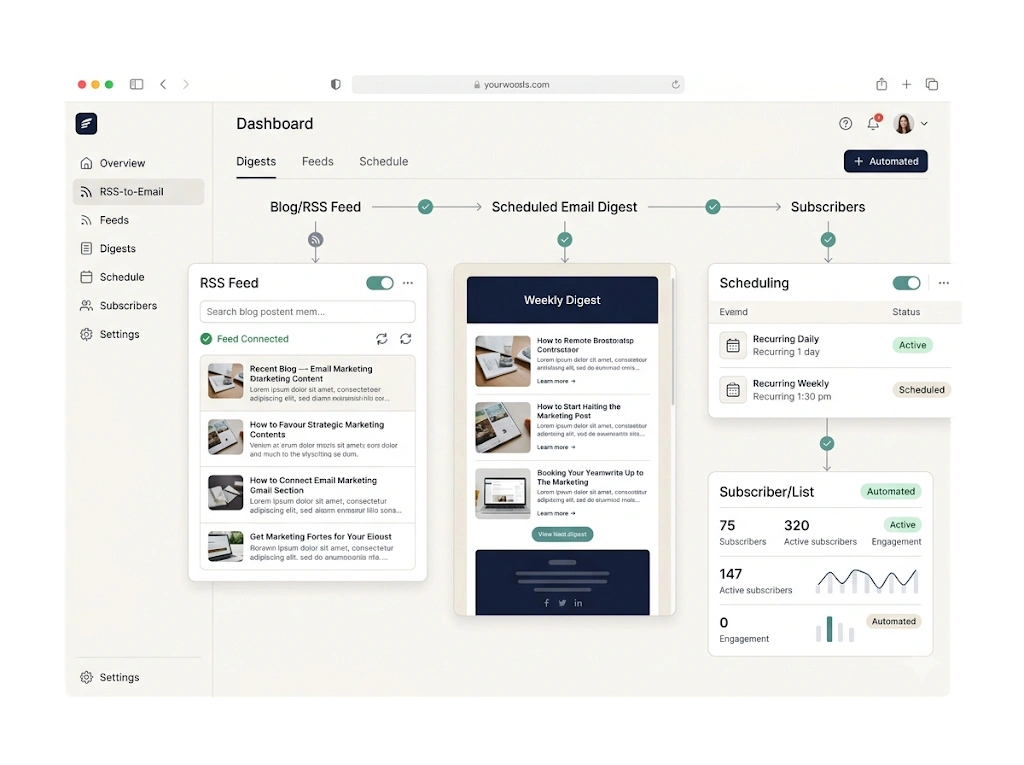Viewport: 1024px width, 765px height.
Task: Show browser tab overview icon
Action: click(x=932, y=84)
